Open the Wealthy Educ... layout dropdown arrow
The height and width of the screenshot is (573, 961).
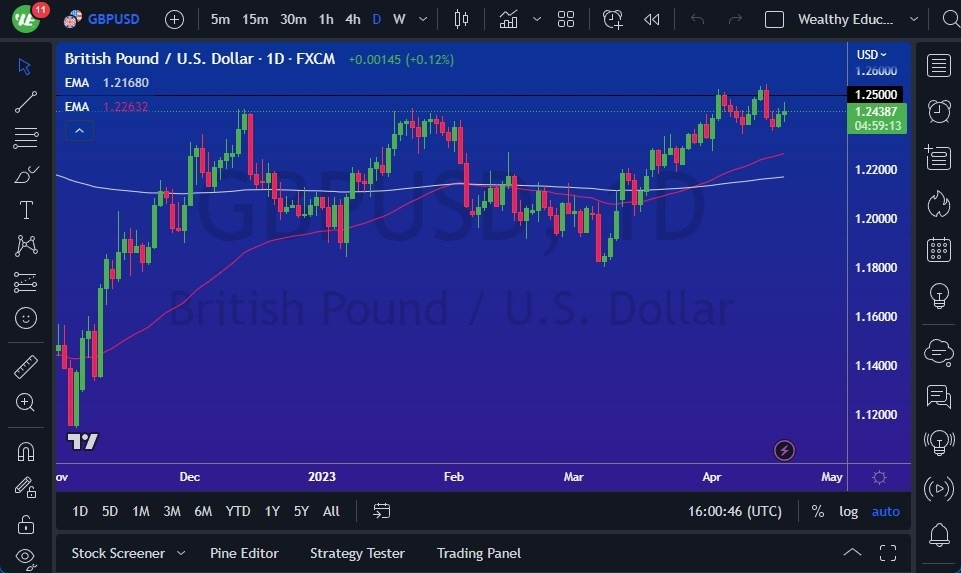point(914,20)
